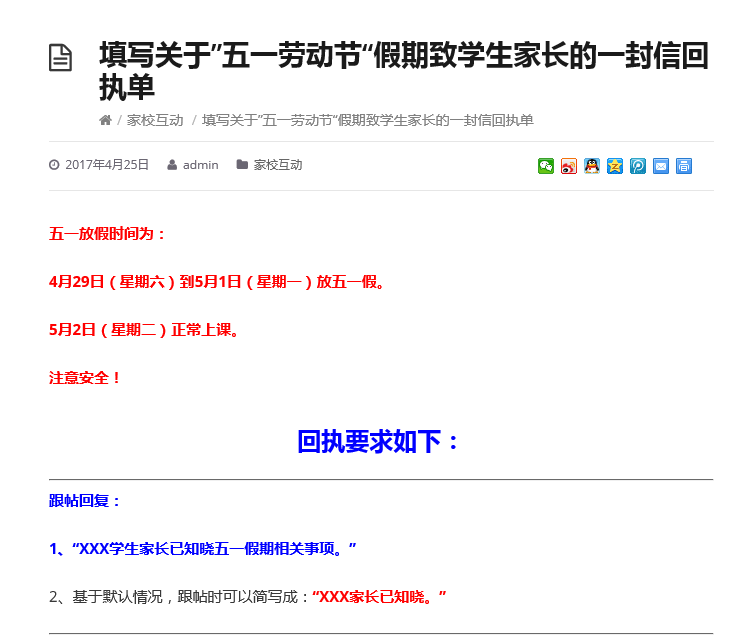Image resolution: width=753 pixels, height=642 pixels.
Task: Share to QZone star icon
Action: point(614,166)
